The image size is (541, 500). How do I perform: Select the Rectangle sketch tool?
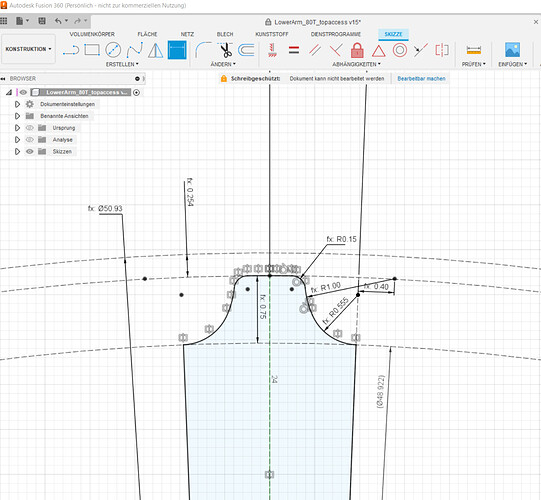tap(92, 50)
